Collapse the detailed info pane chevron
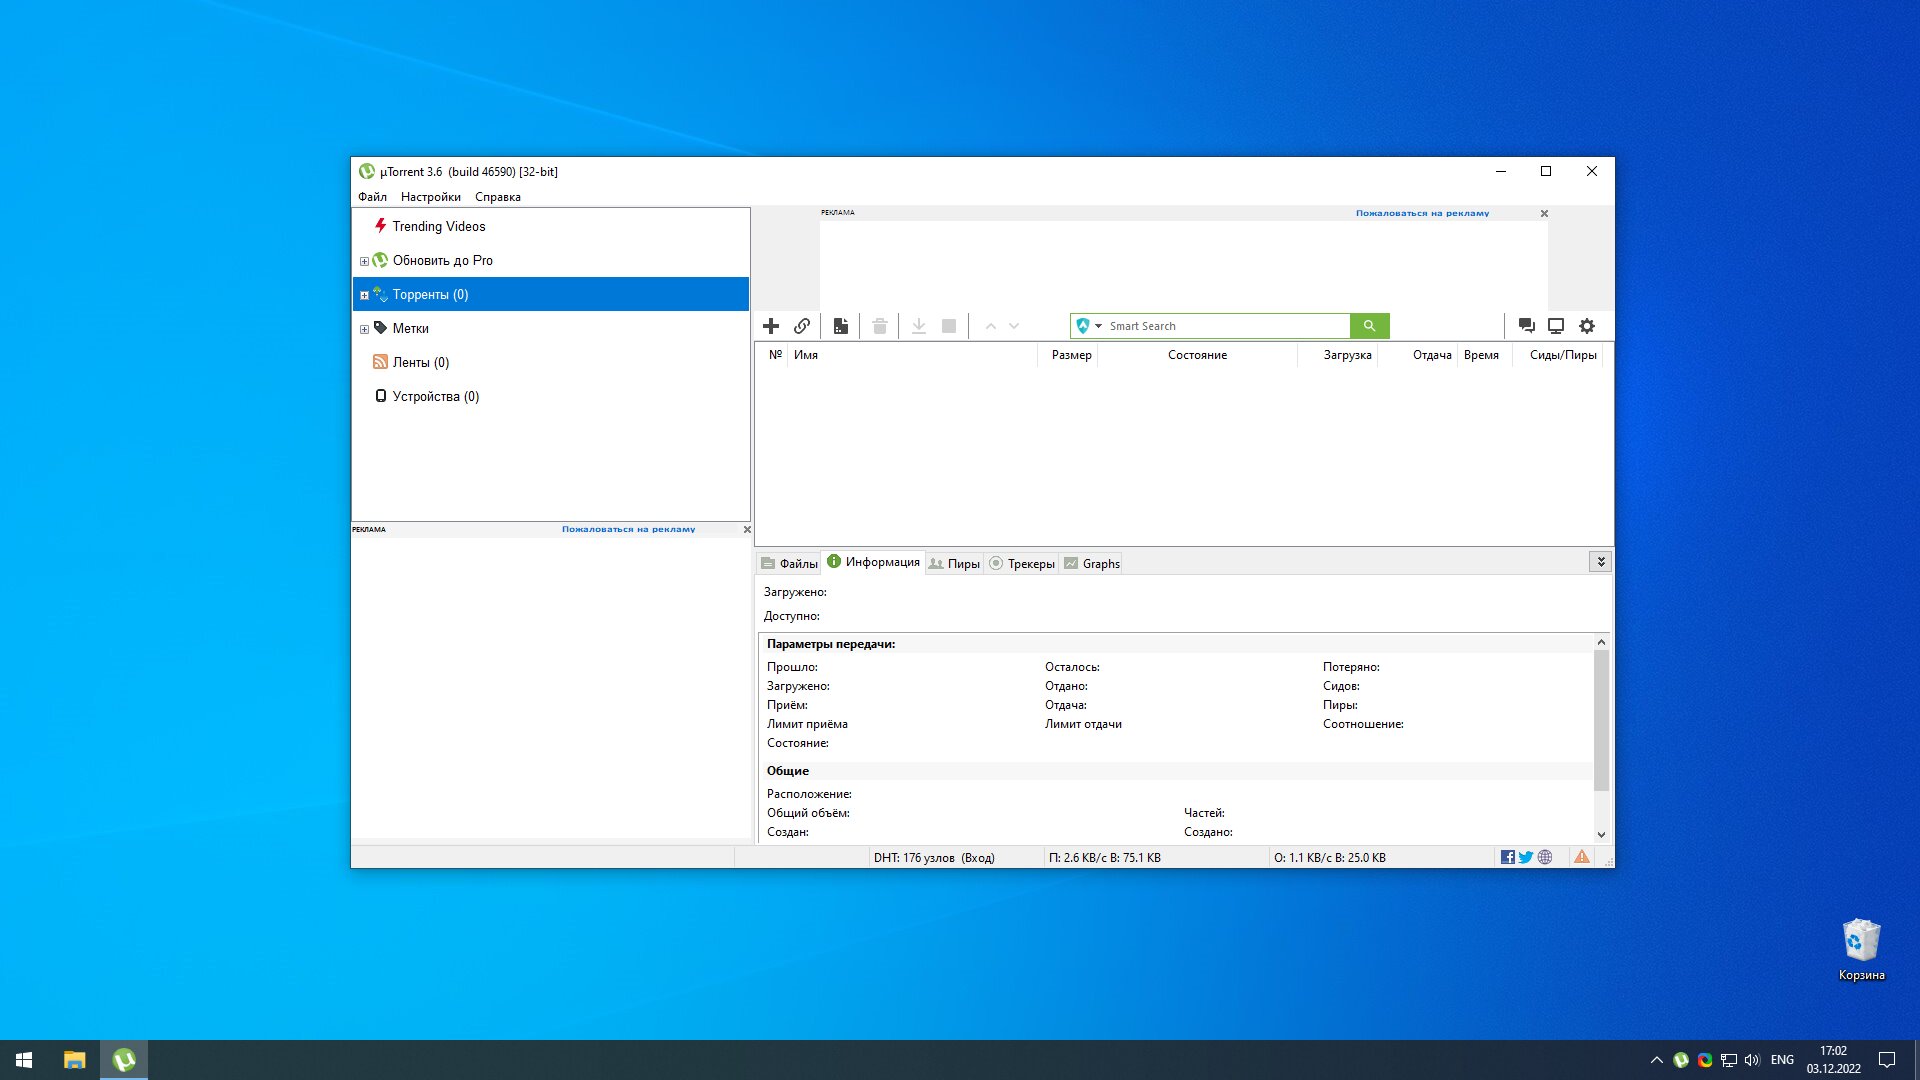This screenshot has height=1080, width=1920. point(1601,562)
